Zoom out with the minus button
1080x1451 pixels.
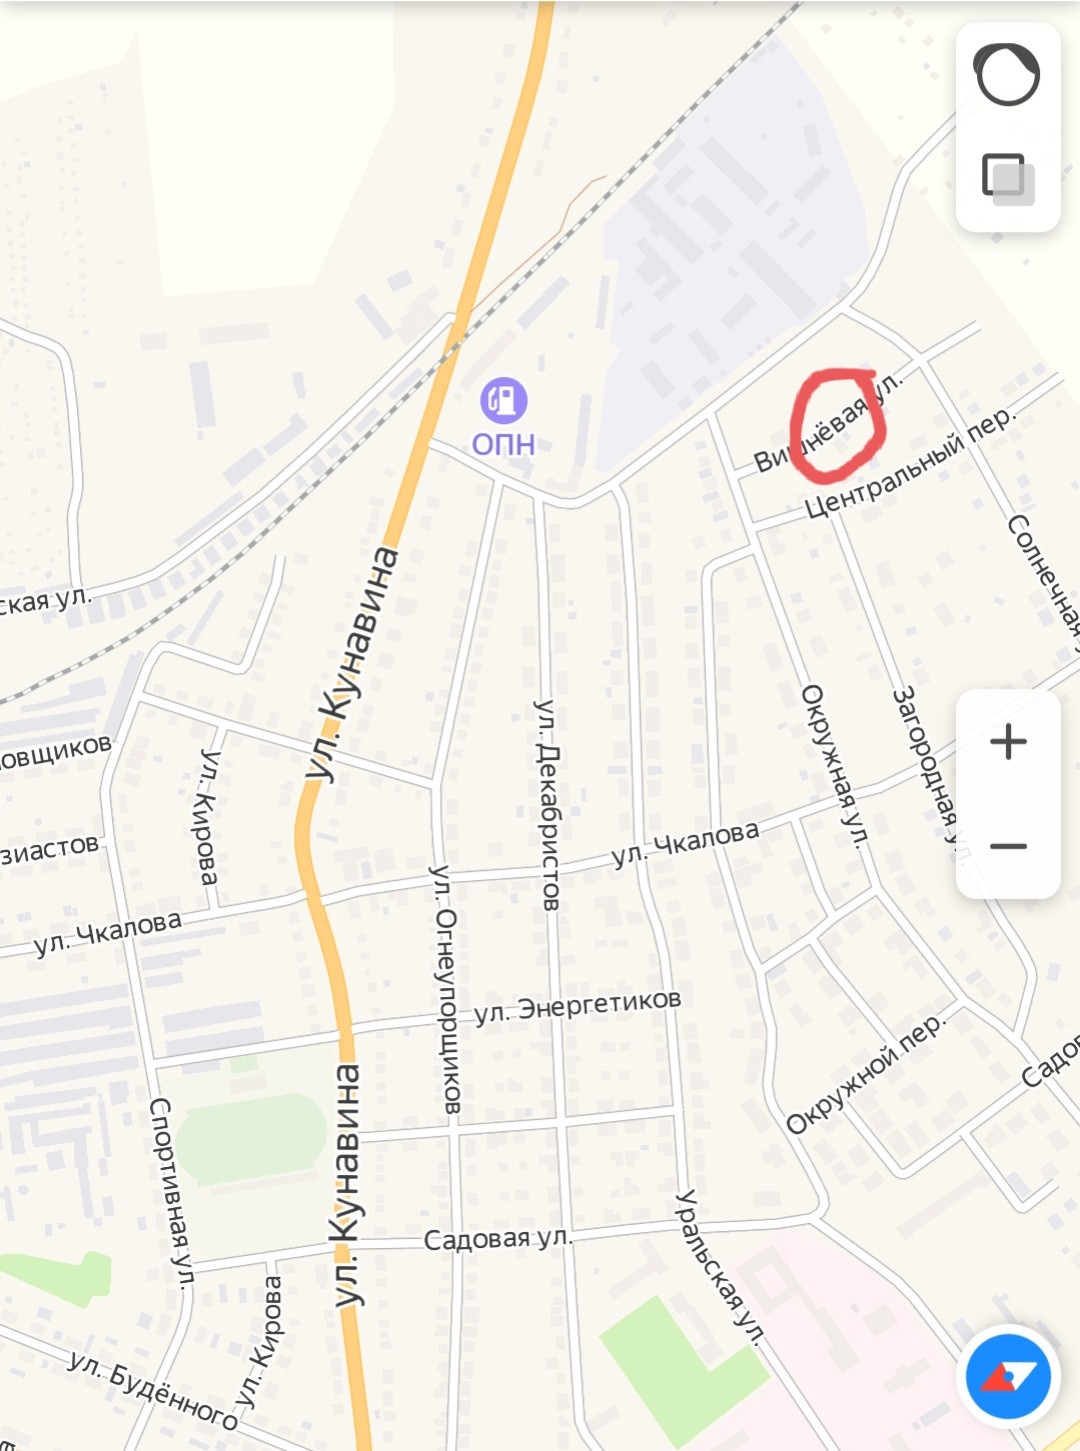click(x=1008, y=847)
